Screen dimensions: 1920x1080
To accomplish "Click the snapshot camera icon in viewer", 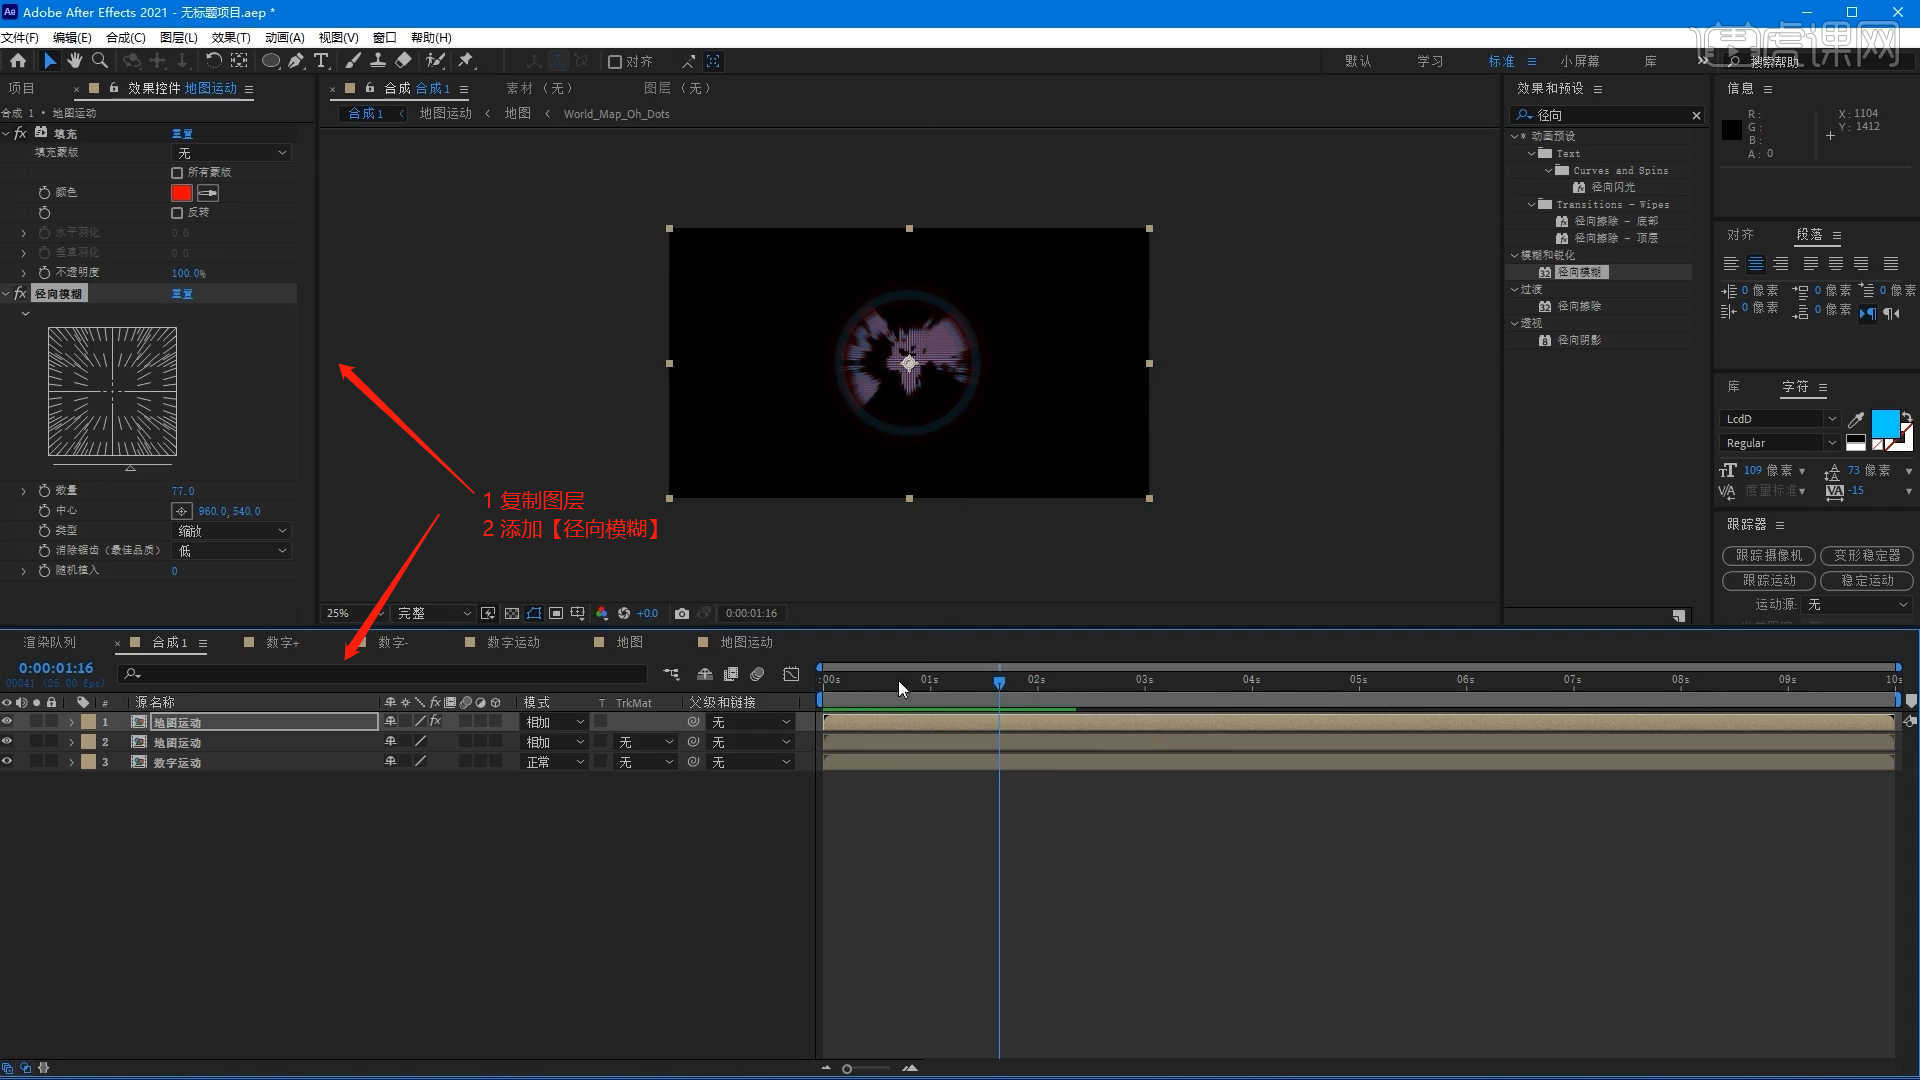I will point(682,613).
